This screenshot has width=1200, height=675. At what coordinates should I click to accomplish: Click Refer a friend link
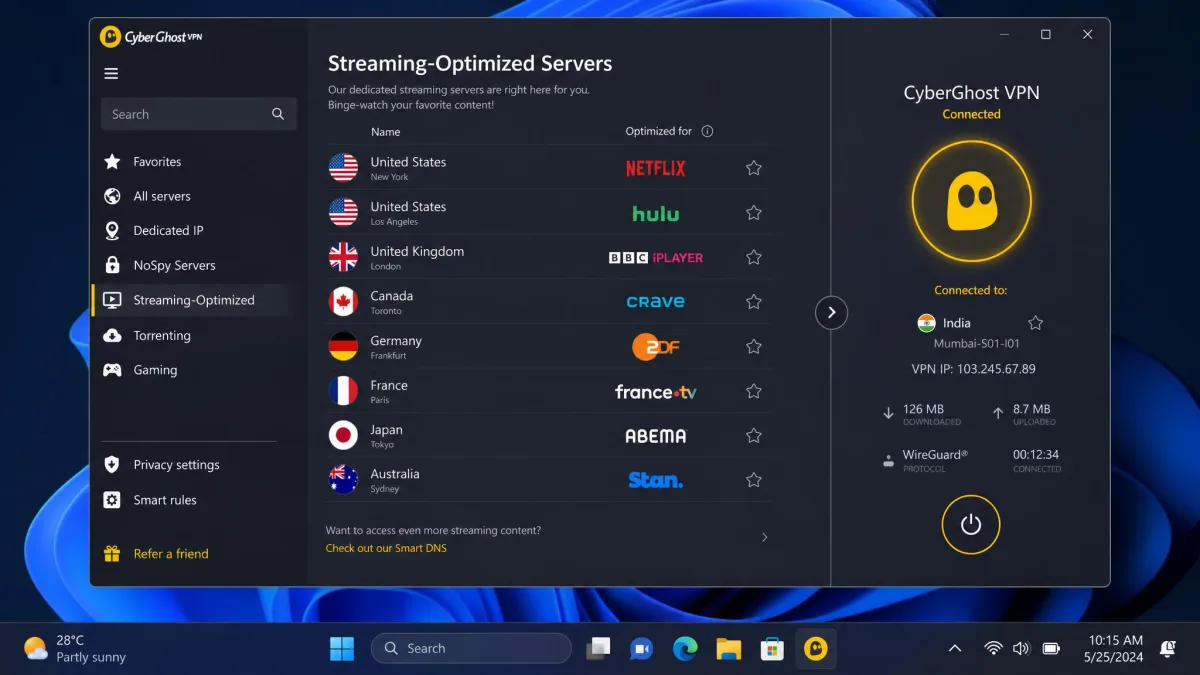171,554
